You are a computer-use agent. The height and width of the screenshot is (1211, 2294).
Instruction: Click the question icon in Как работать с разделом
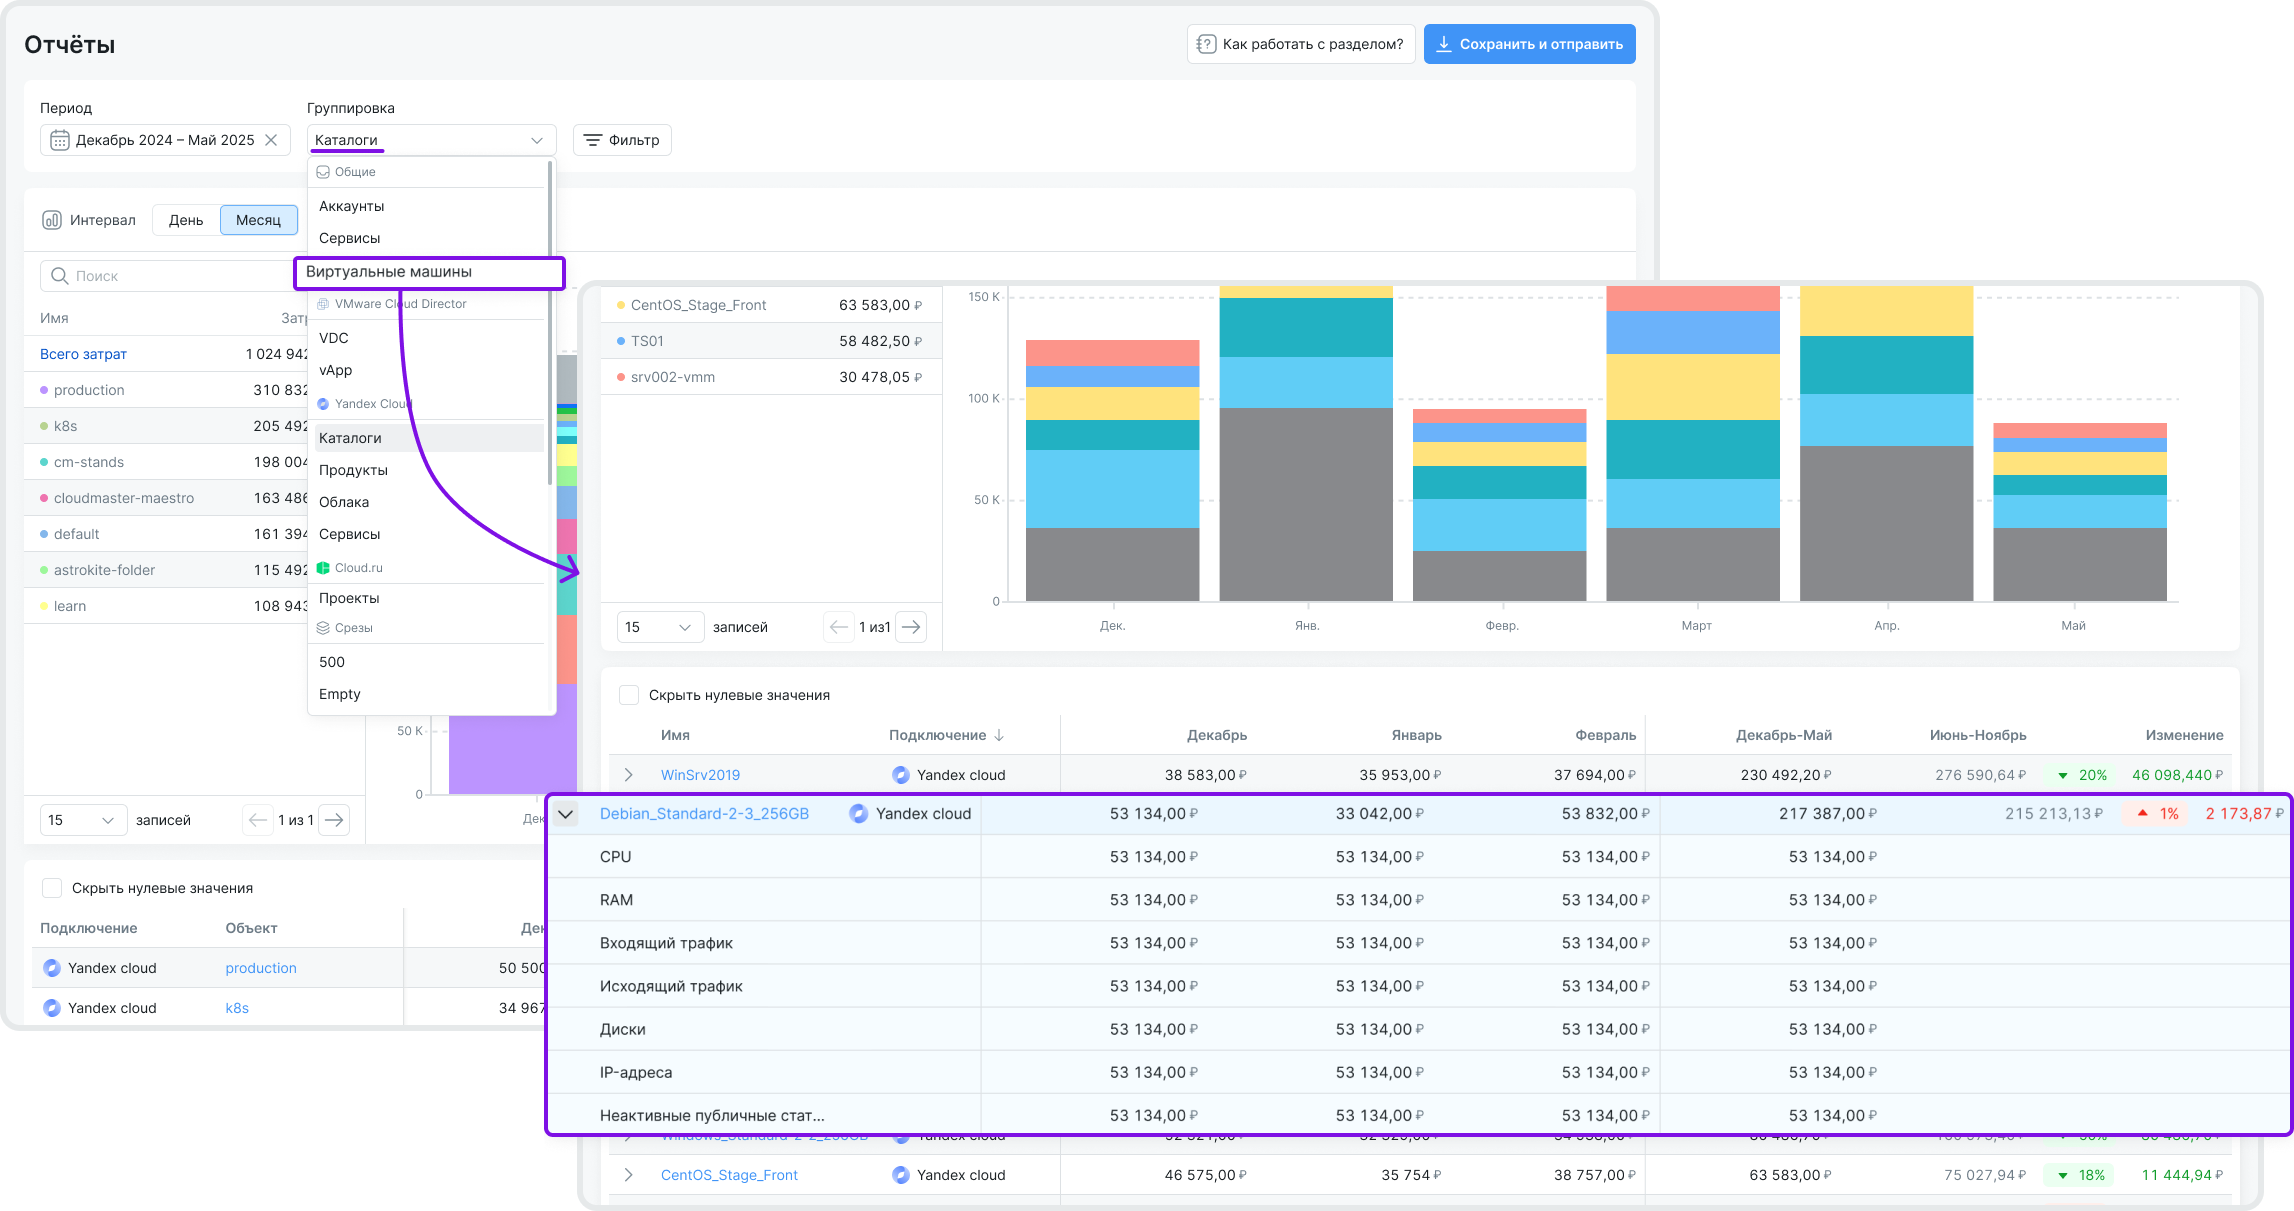[1207, 44]
